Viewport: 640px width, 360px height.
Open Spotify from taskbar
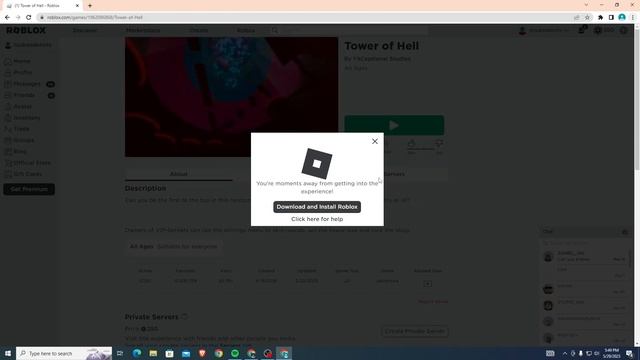point(235,353)
